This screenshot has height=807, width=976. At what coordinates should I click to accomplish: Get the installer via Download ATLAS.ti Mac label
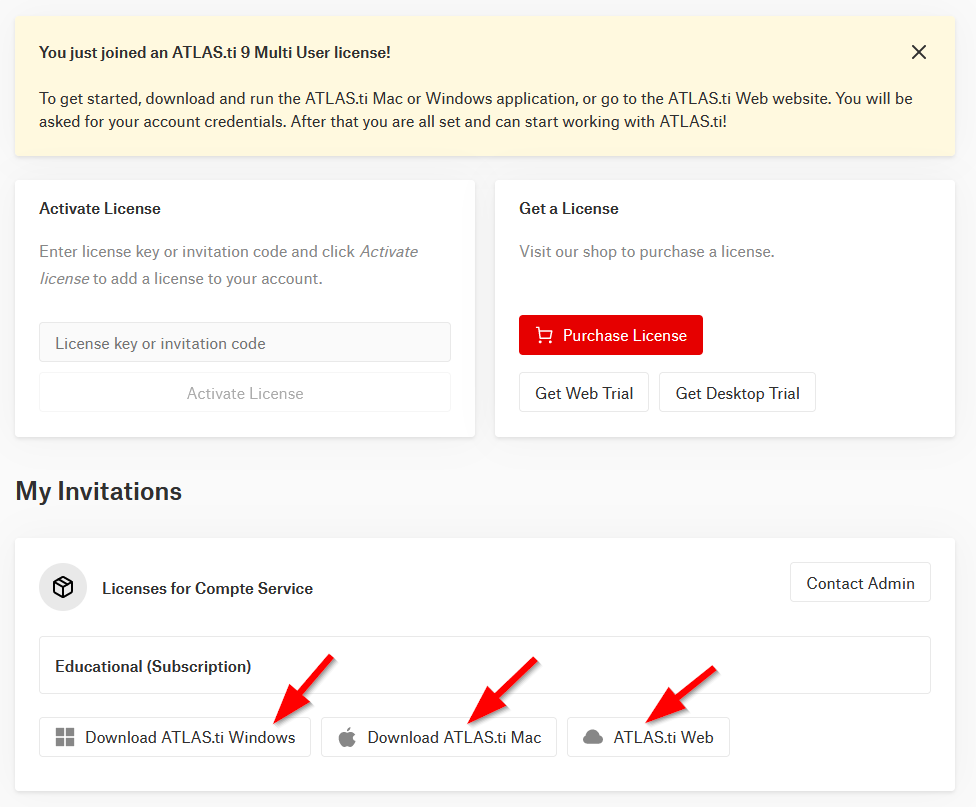point(454,738)
